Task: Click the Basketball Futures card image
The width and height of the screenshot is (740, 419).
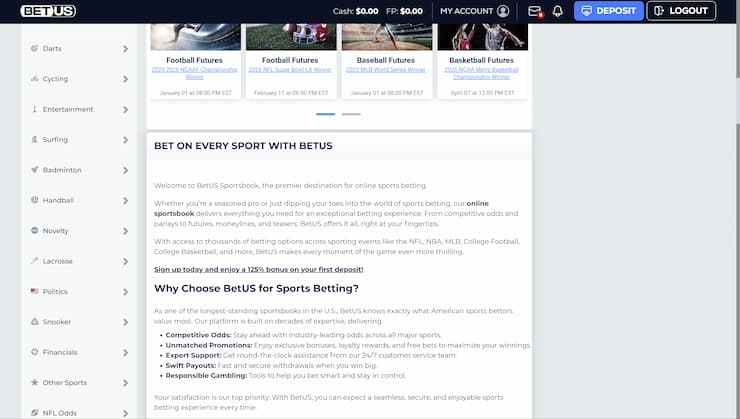Action: click(x=482, y=37)
